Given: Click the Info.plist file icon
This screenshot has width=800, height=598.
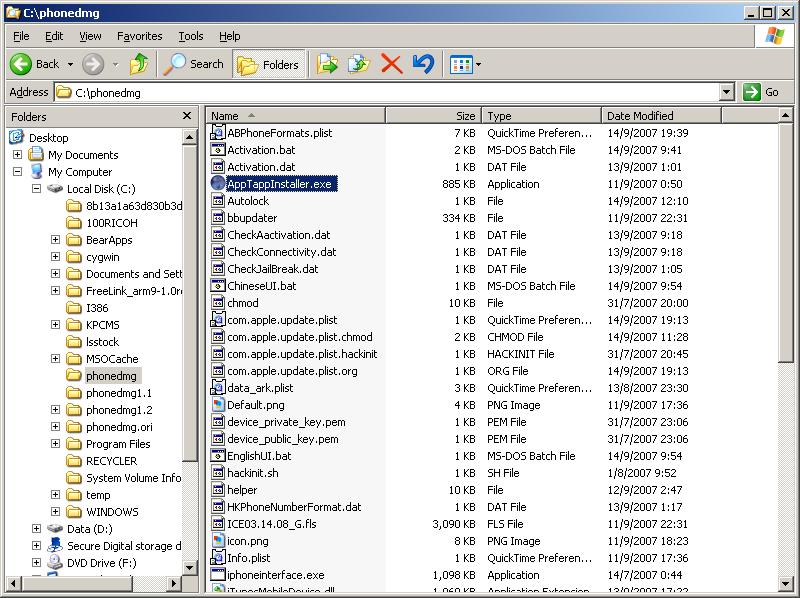Looking at the screenshot, I should pos(218,558).
